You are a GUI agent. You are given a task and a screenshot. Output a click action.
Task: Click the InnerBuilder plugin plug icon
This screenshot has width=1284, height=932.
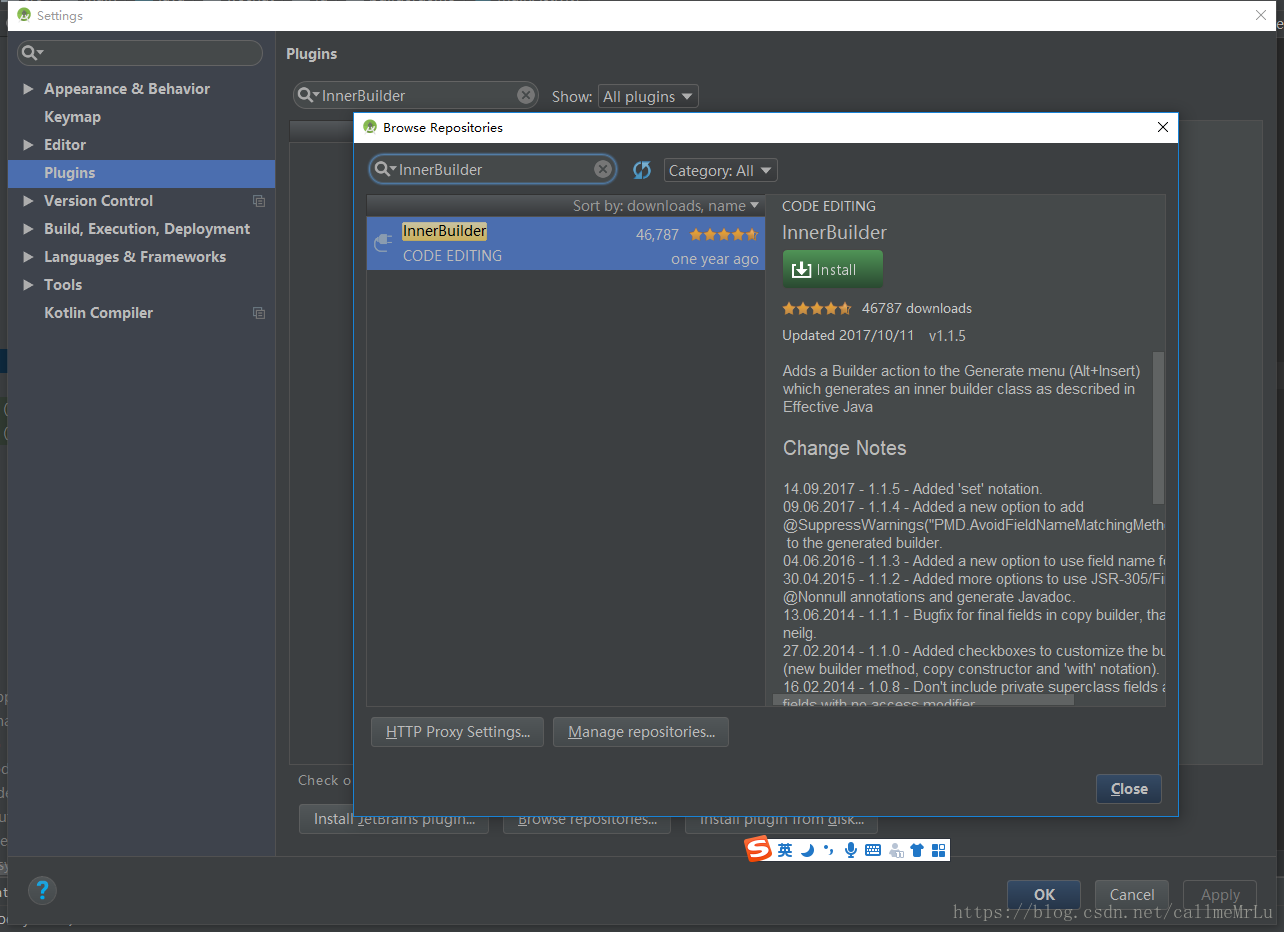pos(383,242)
